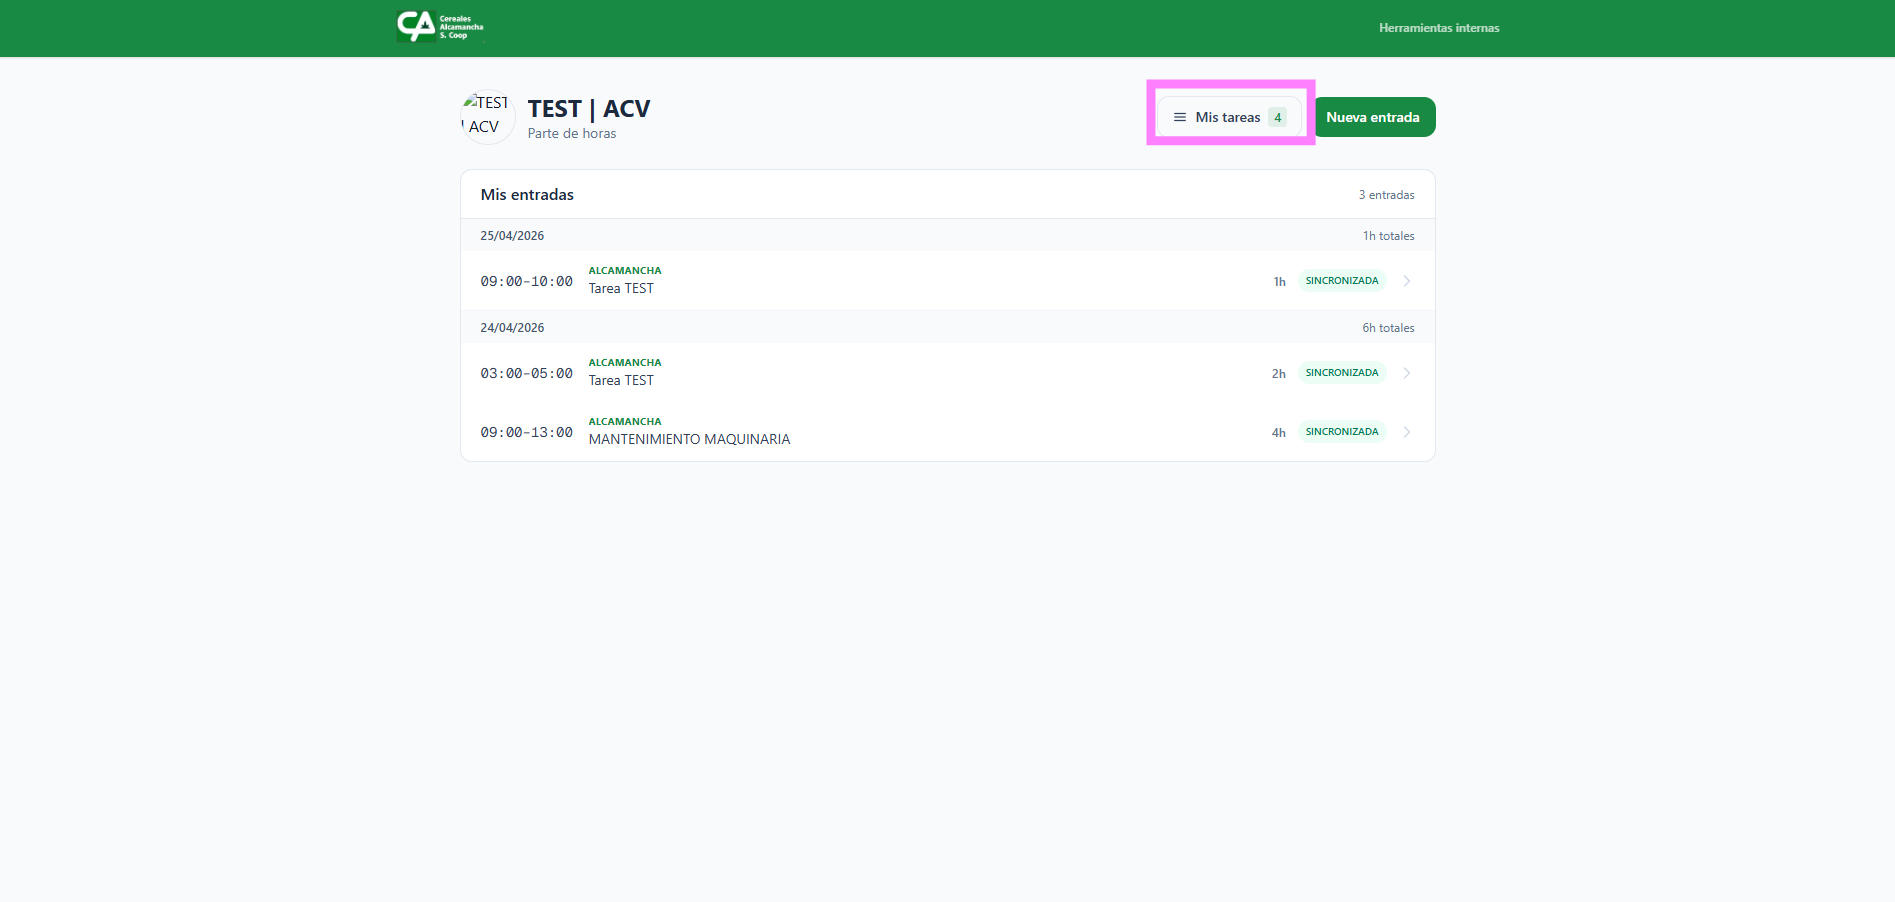This screenshot has height=902, width=1895.
Task: Click the 3 entradas counter label
Action: (x=1386, y=195)
